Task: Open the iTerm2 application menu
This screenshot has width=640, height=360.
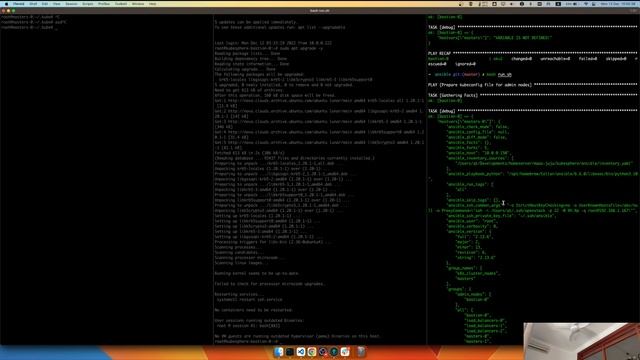Action: point(19,4)
